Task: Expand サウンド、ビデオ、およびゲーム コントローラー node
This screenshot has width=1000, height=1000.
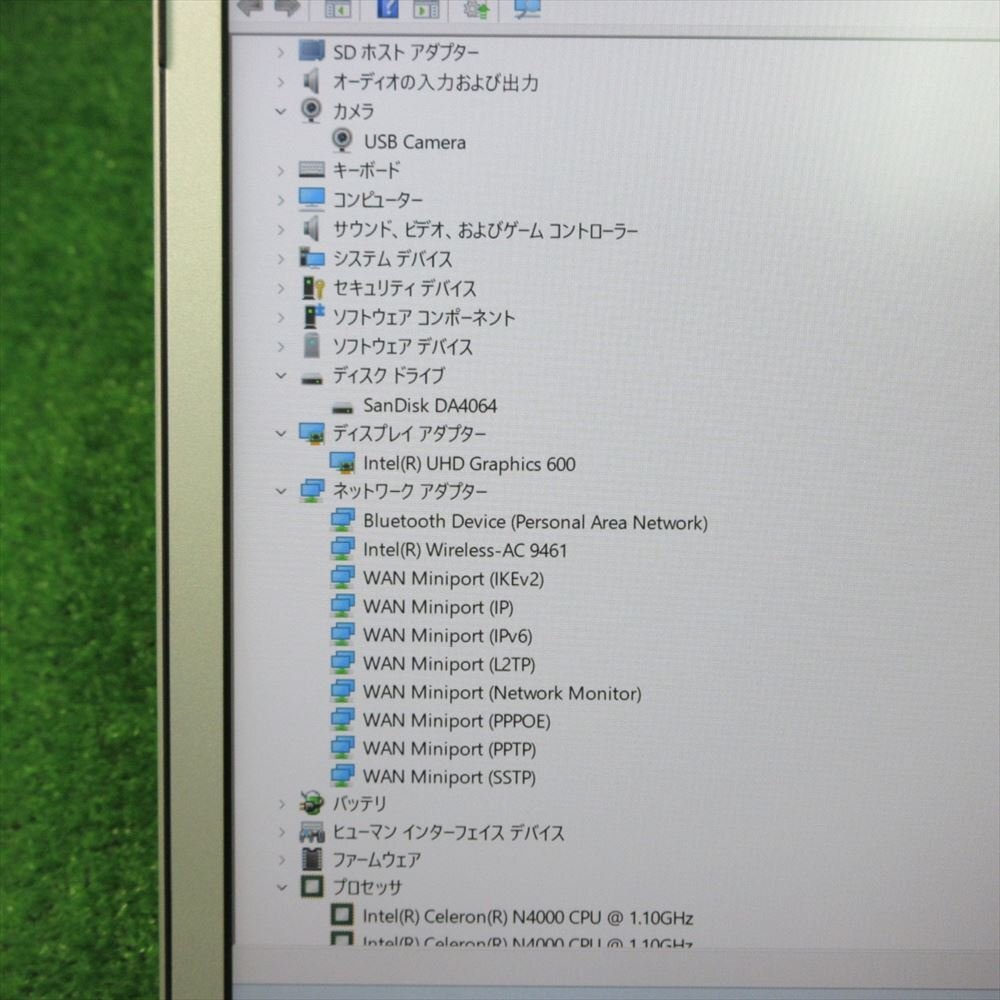Action: click(x=280, y=229)
